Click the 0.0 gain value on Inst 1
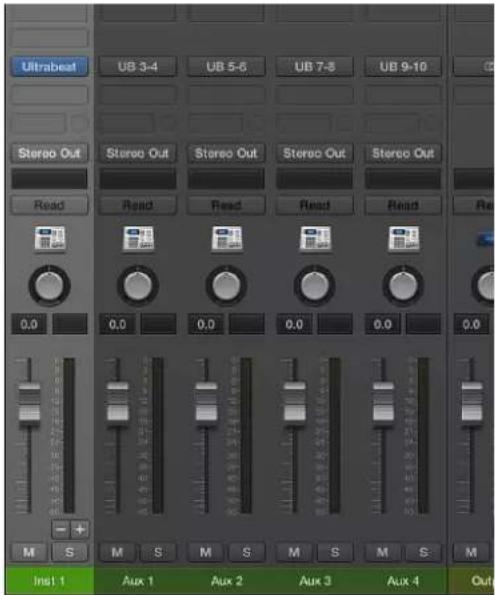This screenshot has width=495, height=595. 29,324
